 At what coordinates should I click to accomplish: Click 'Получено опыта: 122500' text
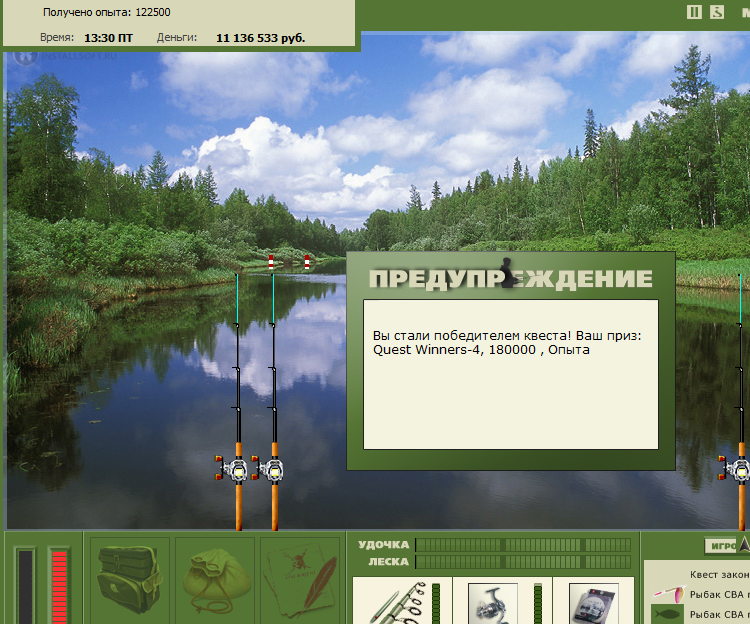coord(107,12)
